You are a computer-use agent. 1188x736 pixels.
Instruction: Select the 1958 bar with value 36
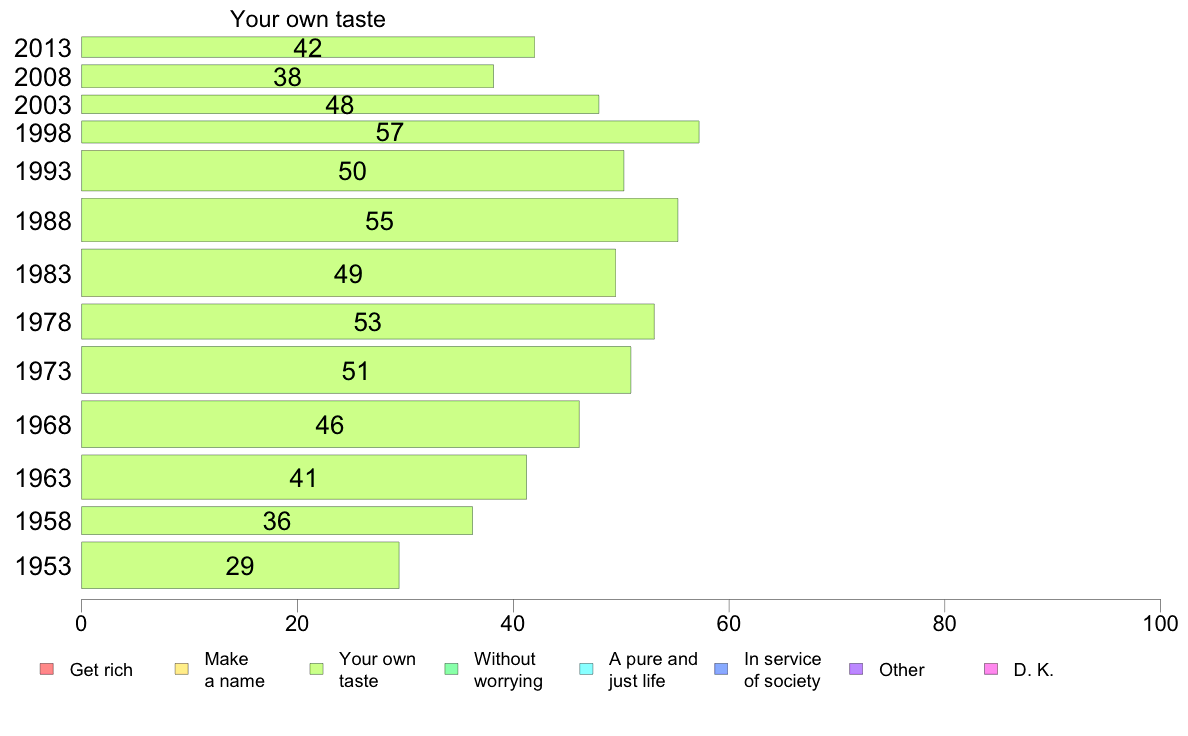[277, 521]
